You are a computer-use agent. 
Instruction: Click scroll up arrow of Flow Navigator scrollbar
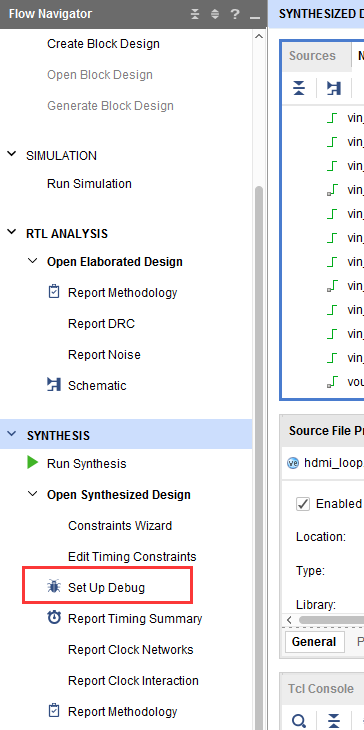coord(259,37)
